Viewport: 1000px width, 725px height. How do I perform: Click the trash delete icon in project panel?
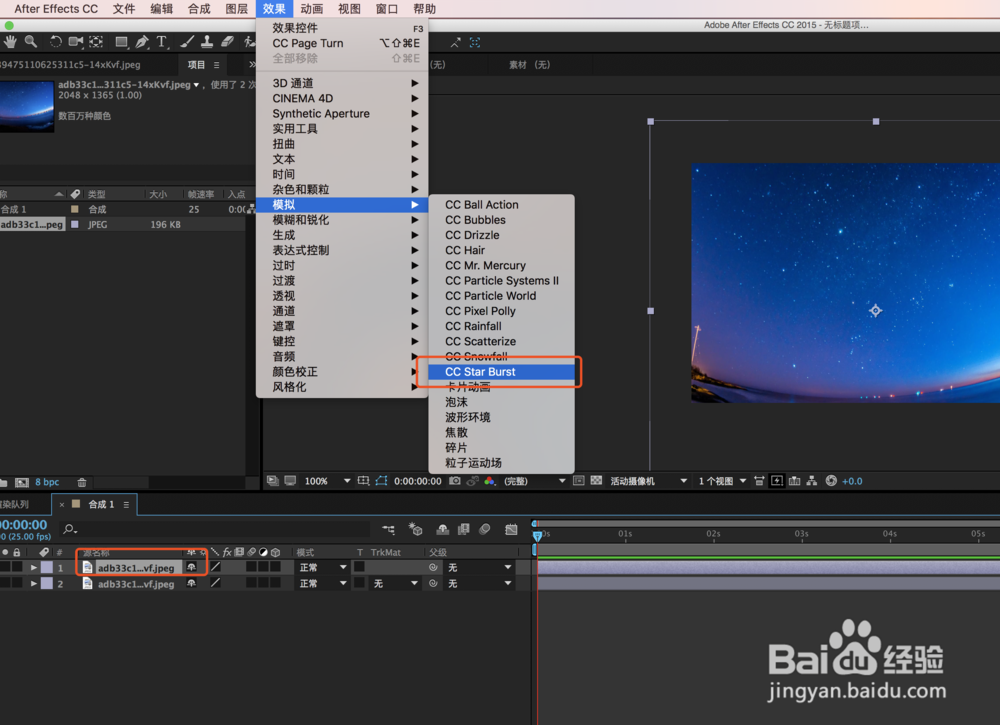click(x=82, y=482)
